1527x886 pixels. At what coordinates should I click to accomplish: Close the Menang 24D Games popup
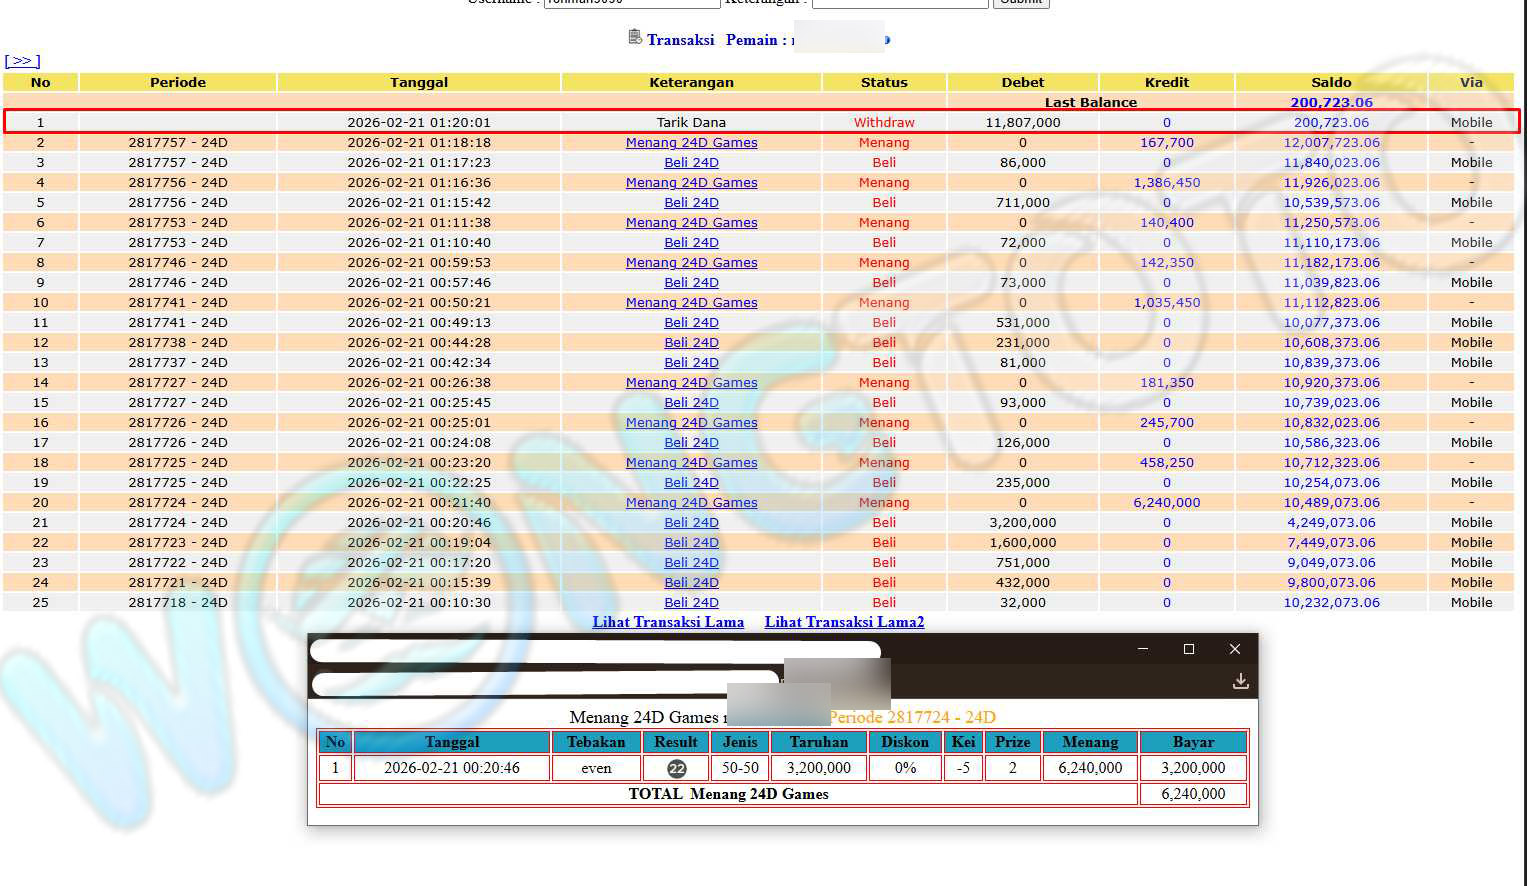click(1234, 649)
